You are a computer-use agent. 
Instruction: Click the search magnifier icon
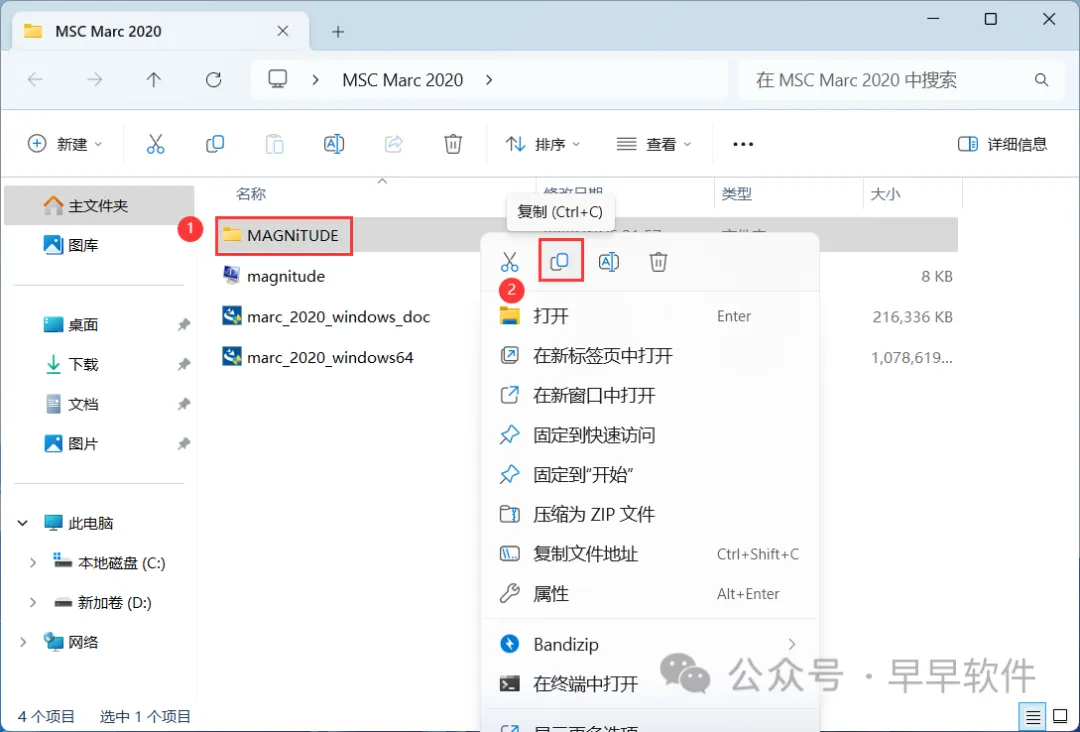[x=1041, y=80]
